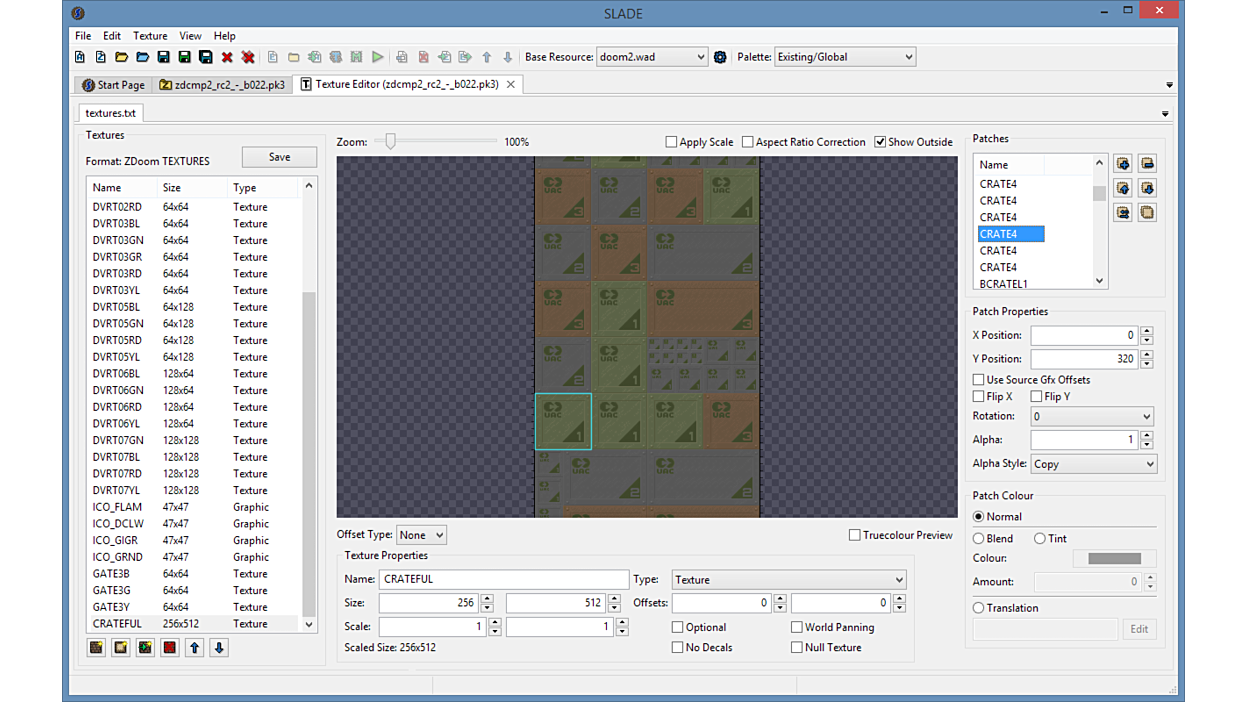The width and height of the screenshot is (1248, 702).
Task: Open the Palette dropdown
Action: tap(845, 57)
